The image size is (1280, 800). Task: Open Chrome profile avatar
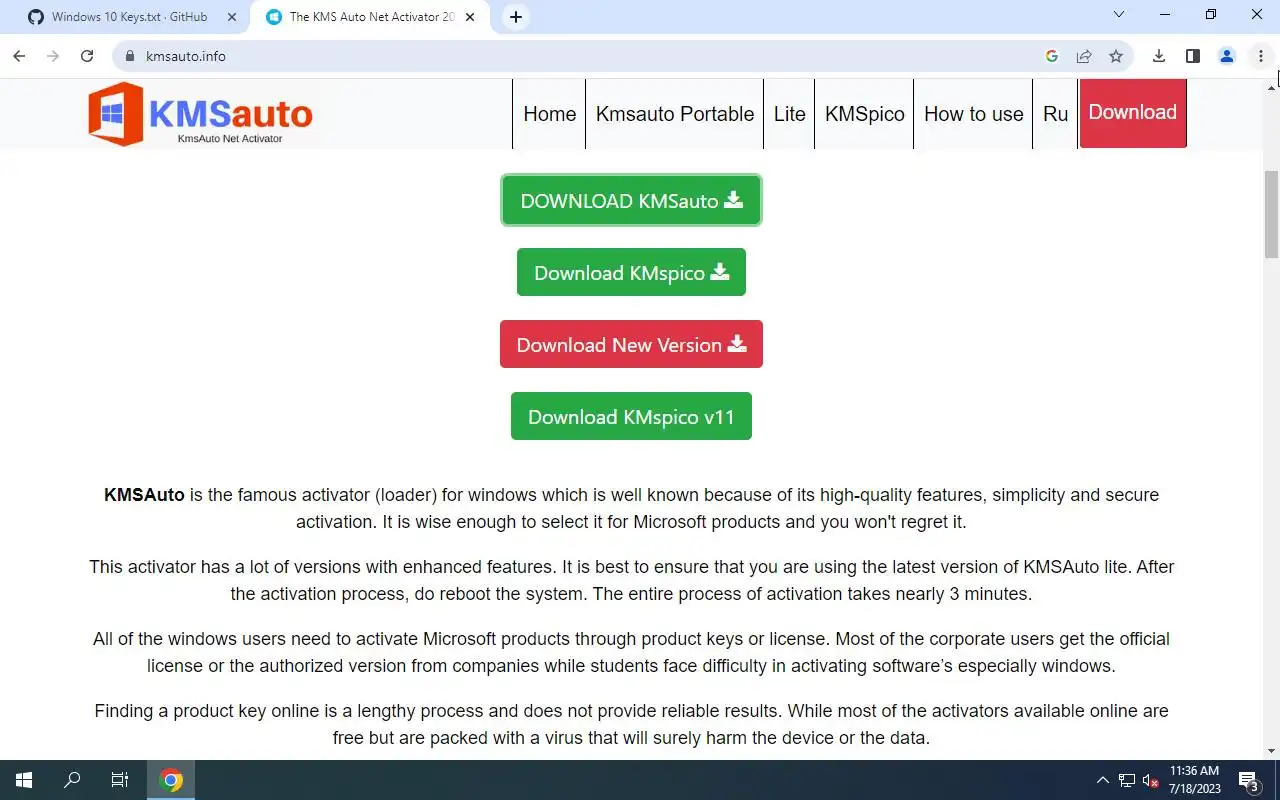coord(1227,56)
